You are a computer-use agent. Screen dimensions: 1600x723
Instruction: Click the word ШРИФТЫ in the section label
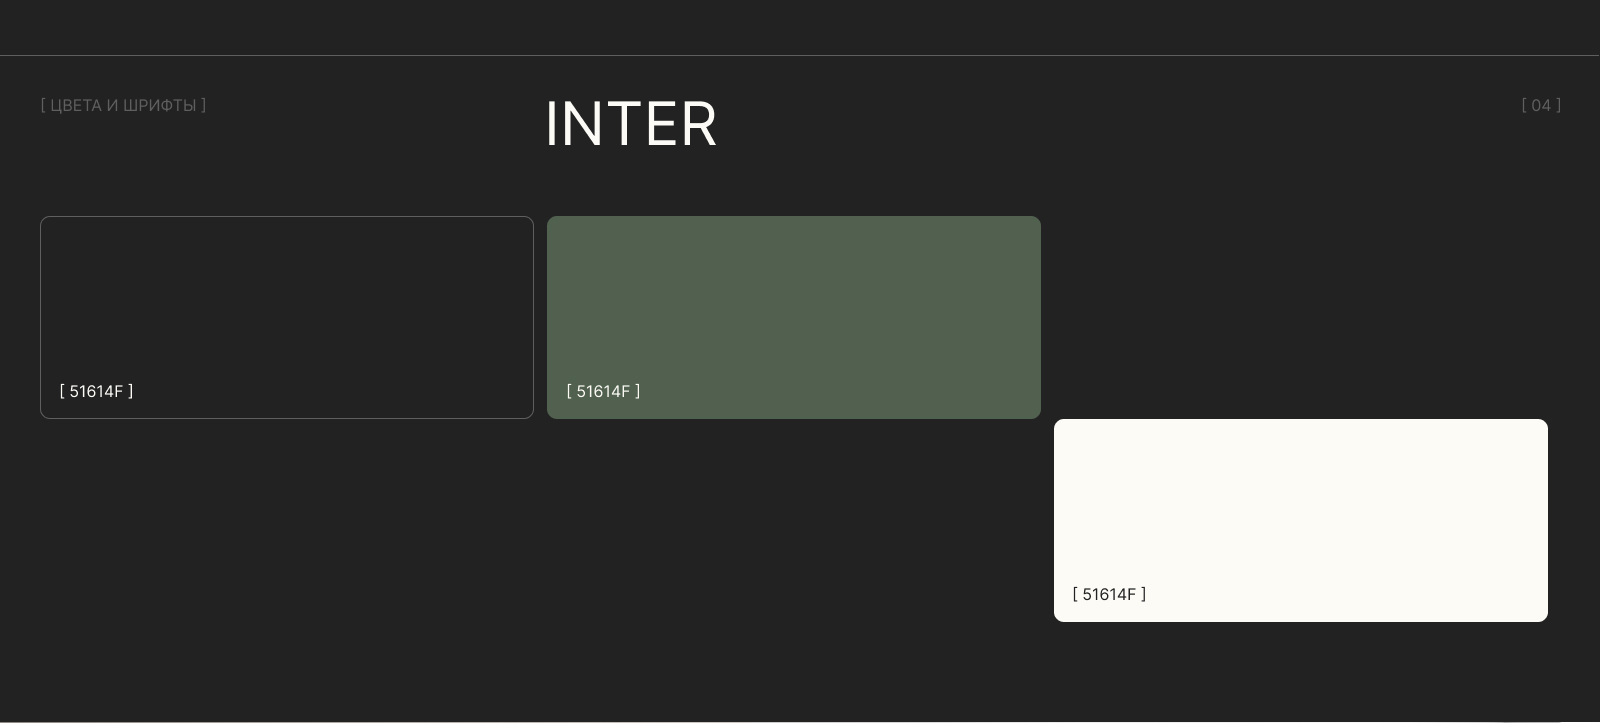[159, 105]
